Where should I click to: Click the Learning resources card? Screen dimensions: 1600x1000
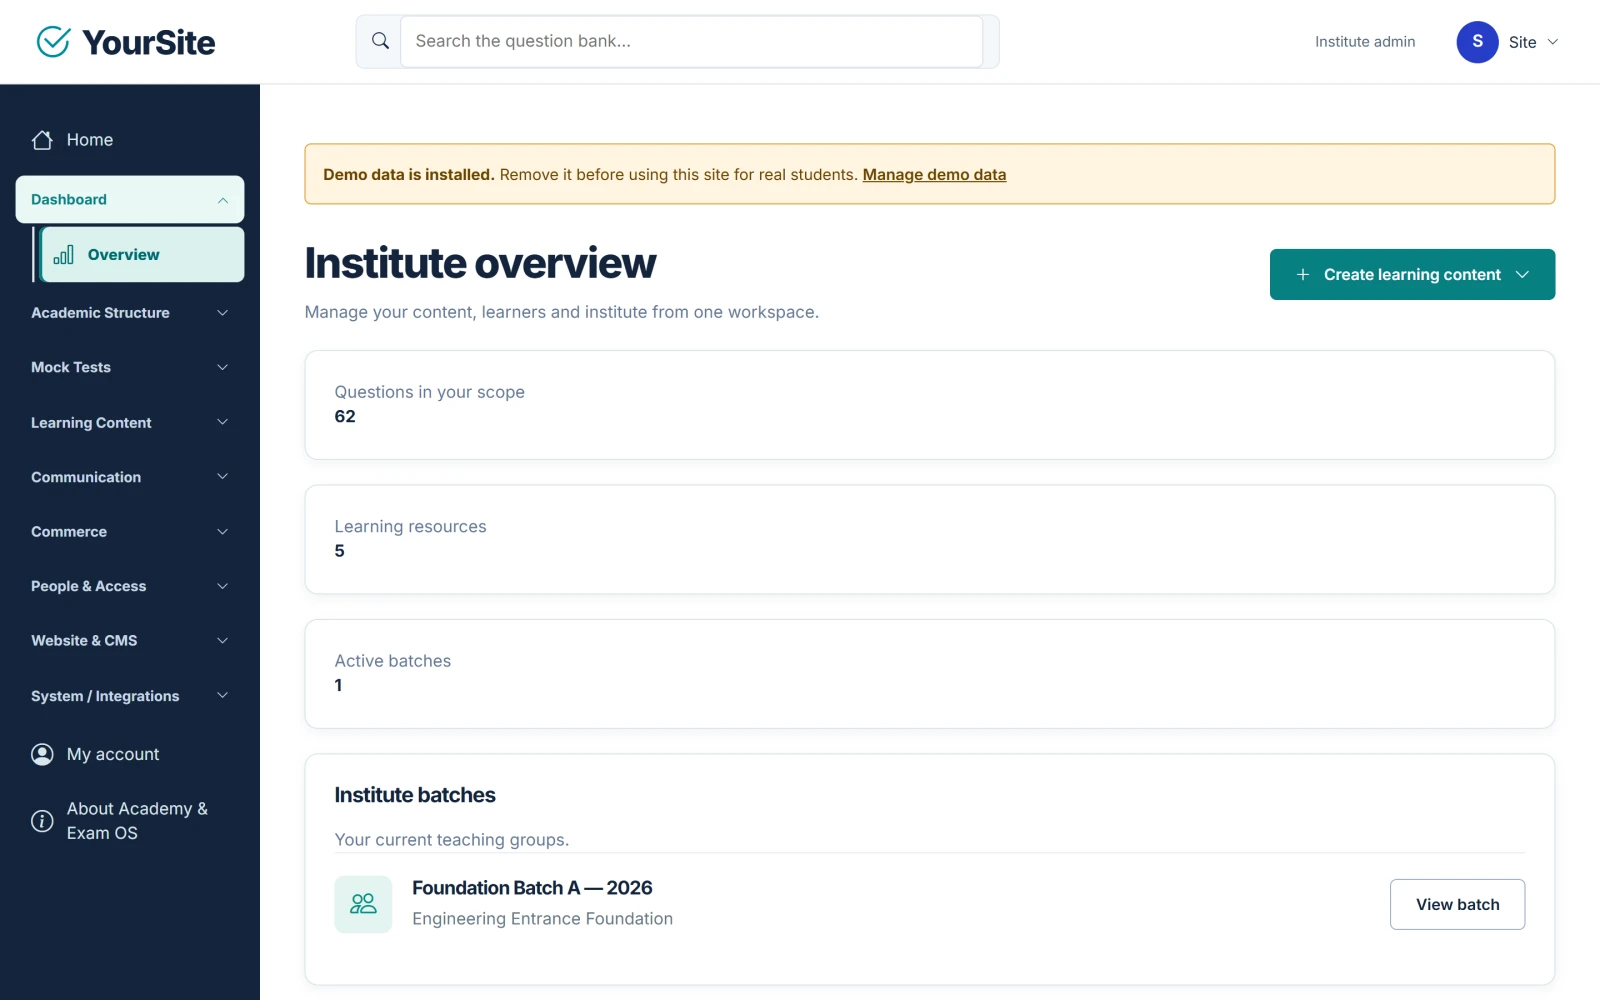(x=929, y=540)
